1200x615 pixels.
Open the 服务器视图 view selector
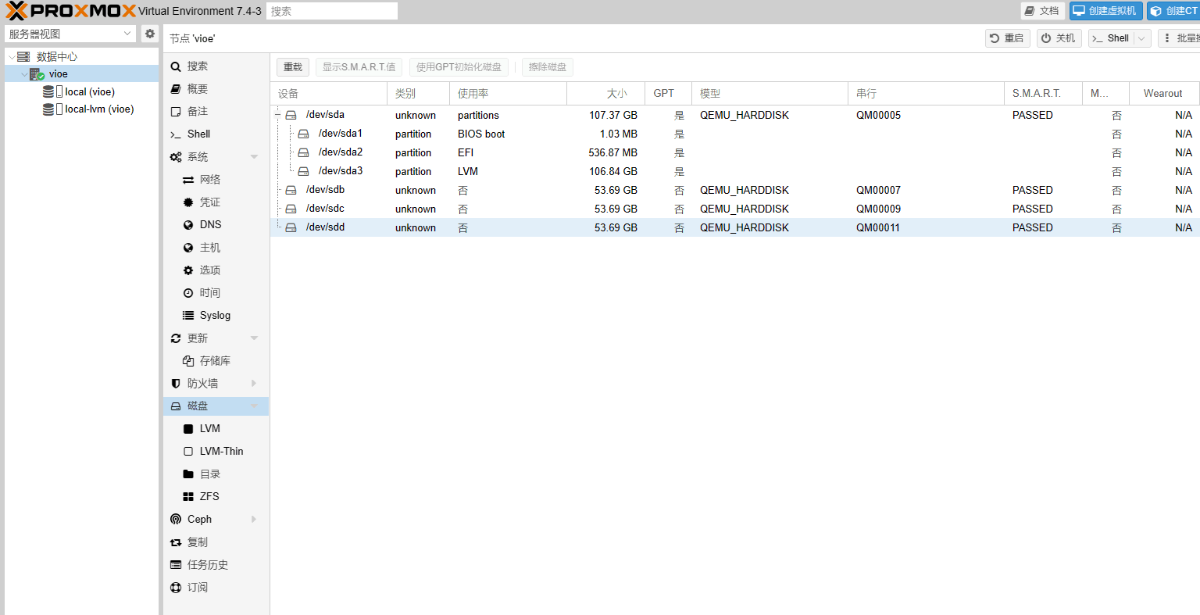click(68, 33)
